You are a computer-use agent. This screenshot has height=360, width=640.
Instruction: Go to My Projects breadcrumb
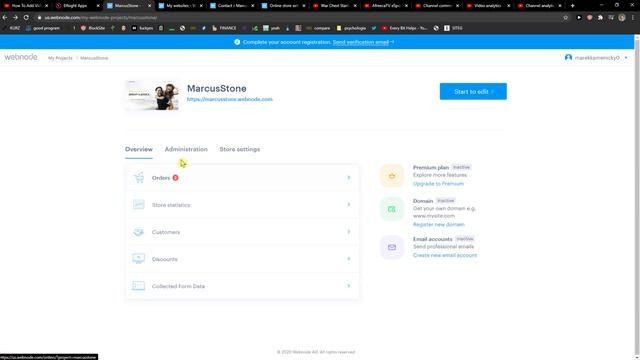tap(60, 58)
